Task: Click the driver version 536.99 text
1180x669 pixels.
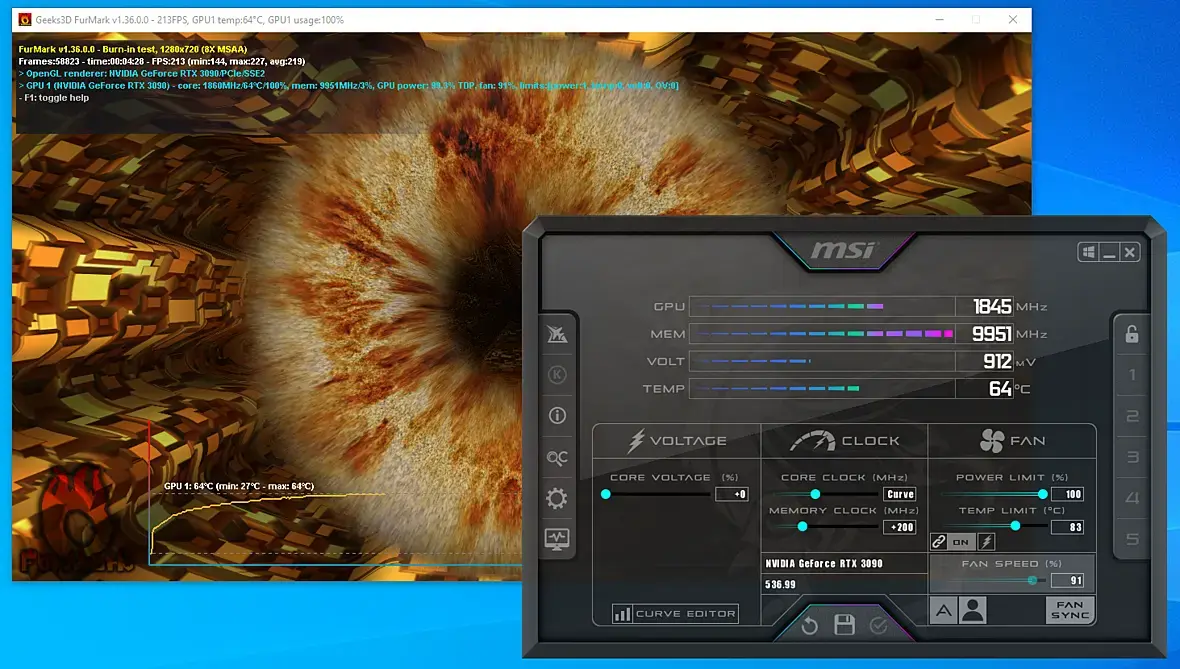Action: coord(780,584)
